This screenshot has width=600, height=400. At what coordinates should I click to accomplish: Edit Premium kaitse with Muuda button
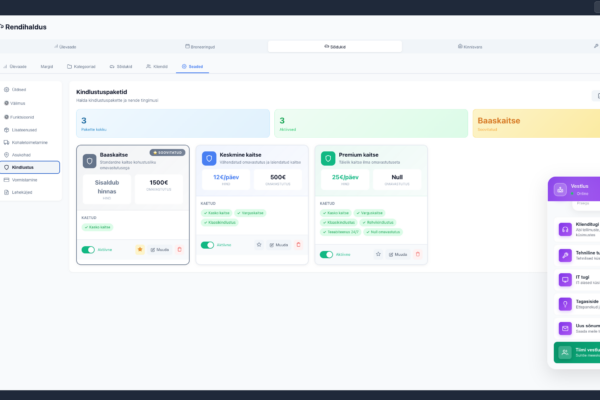click(x=398, y=254)
